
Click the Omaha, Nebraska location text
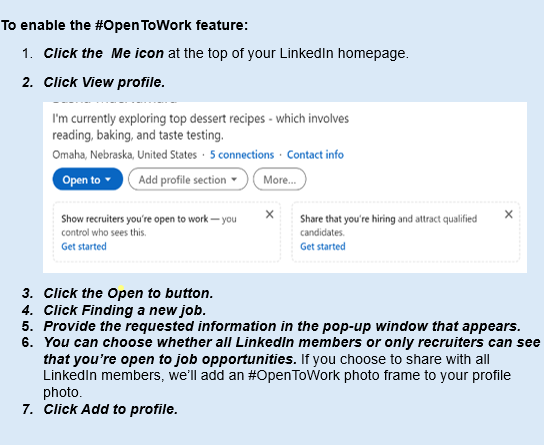125,155
